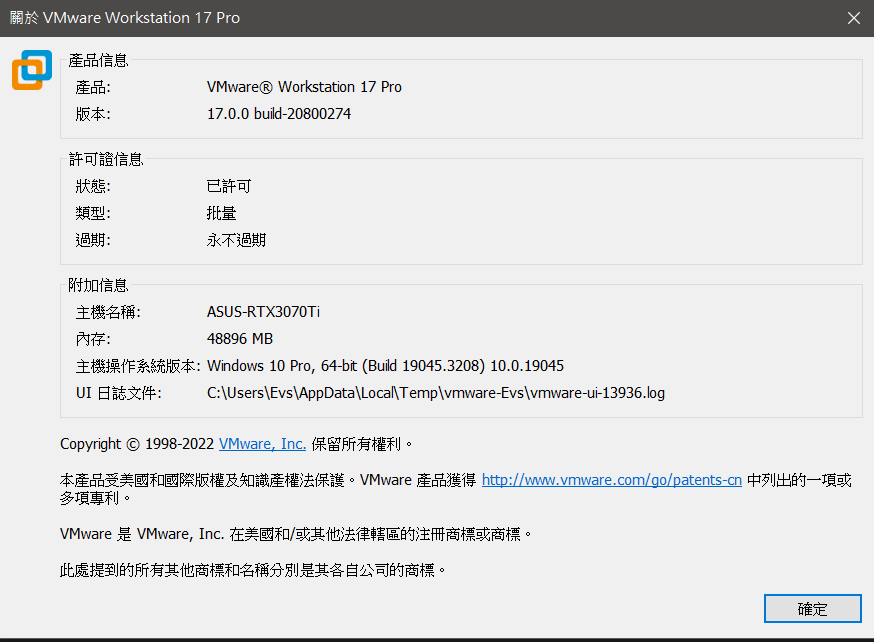Click the 附加信息 group heading

coord(98,285)
